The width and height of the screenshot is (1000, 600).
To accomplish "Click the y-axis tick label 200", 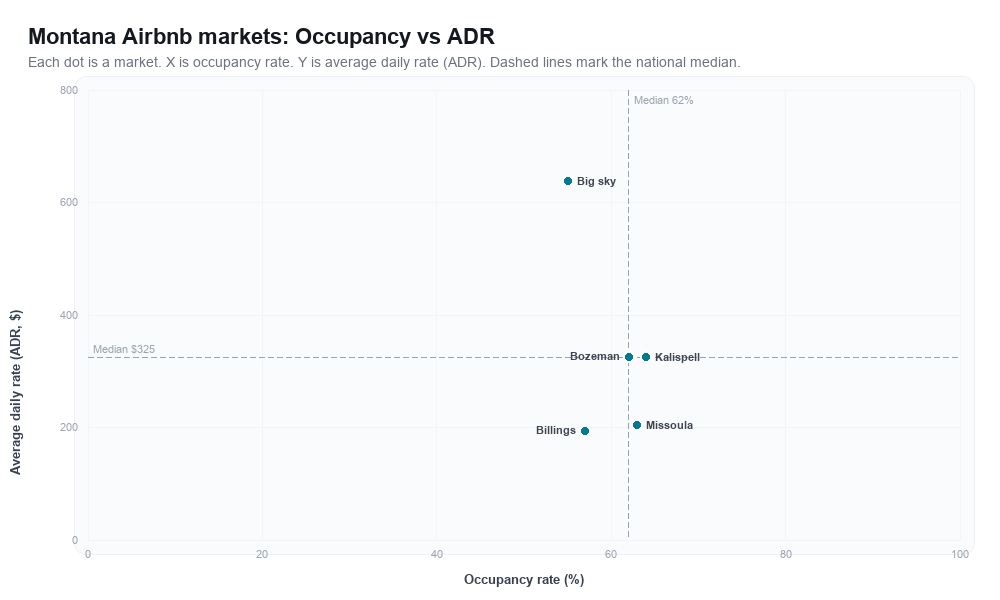I will tap(69, 428).
